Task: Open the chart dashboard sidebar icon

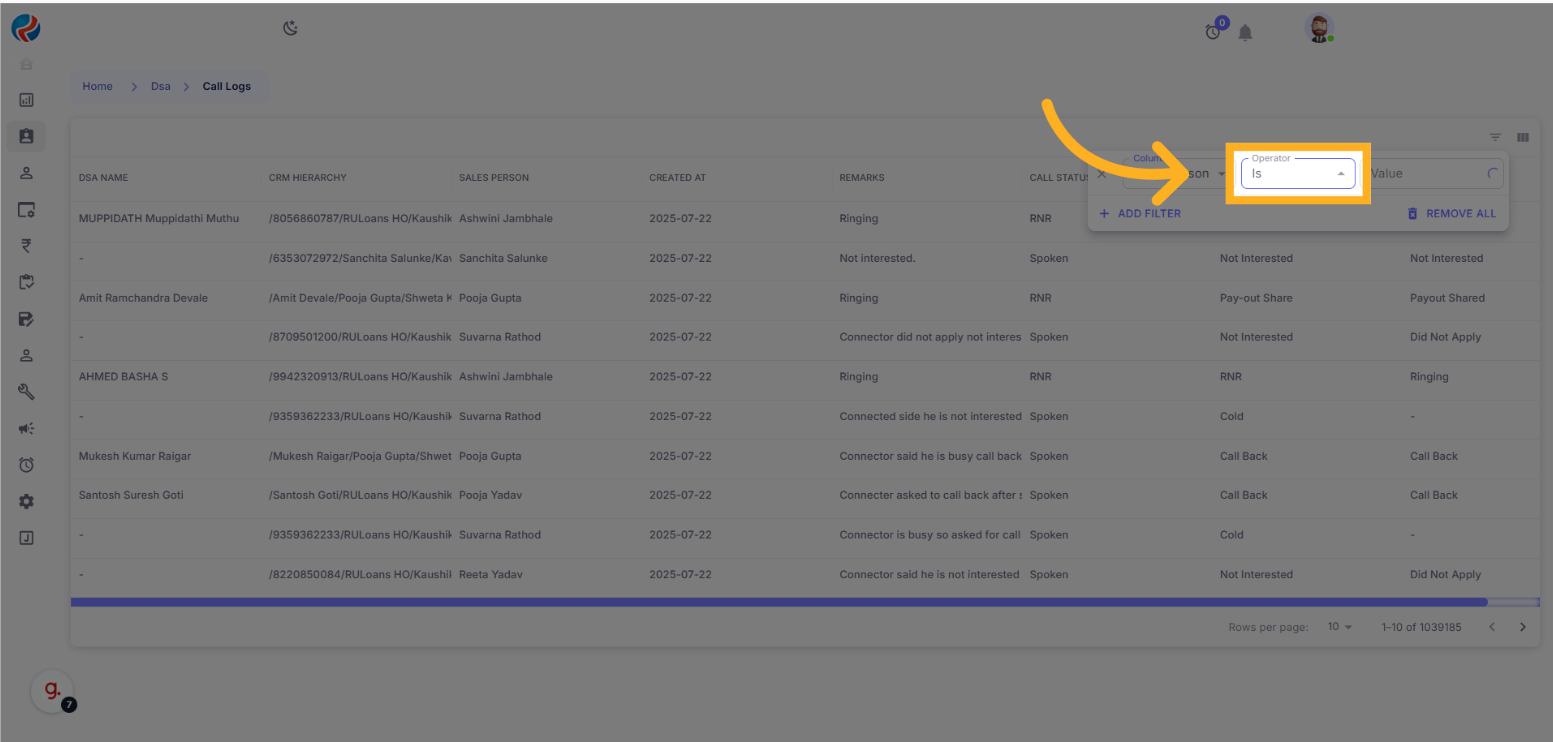Action: pyautogui.click(x=27, y=100)
